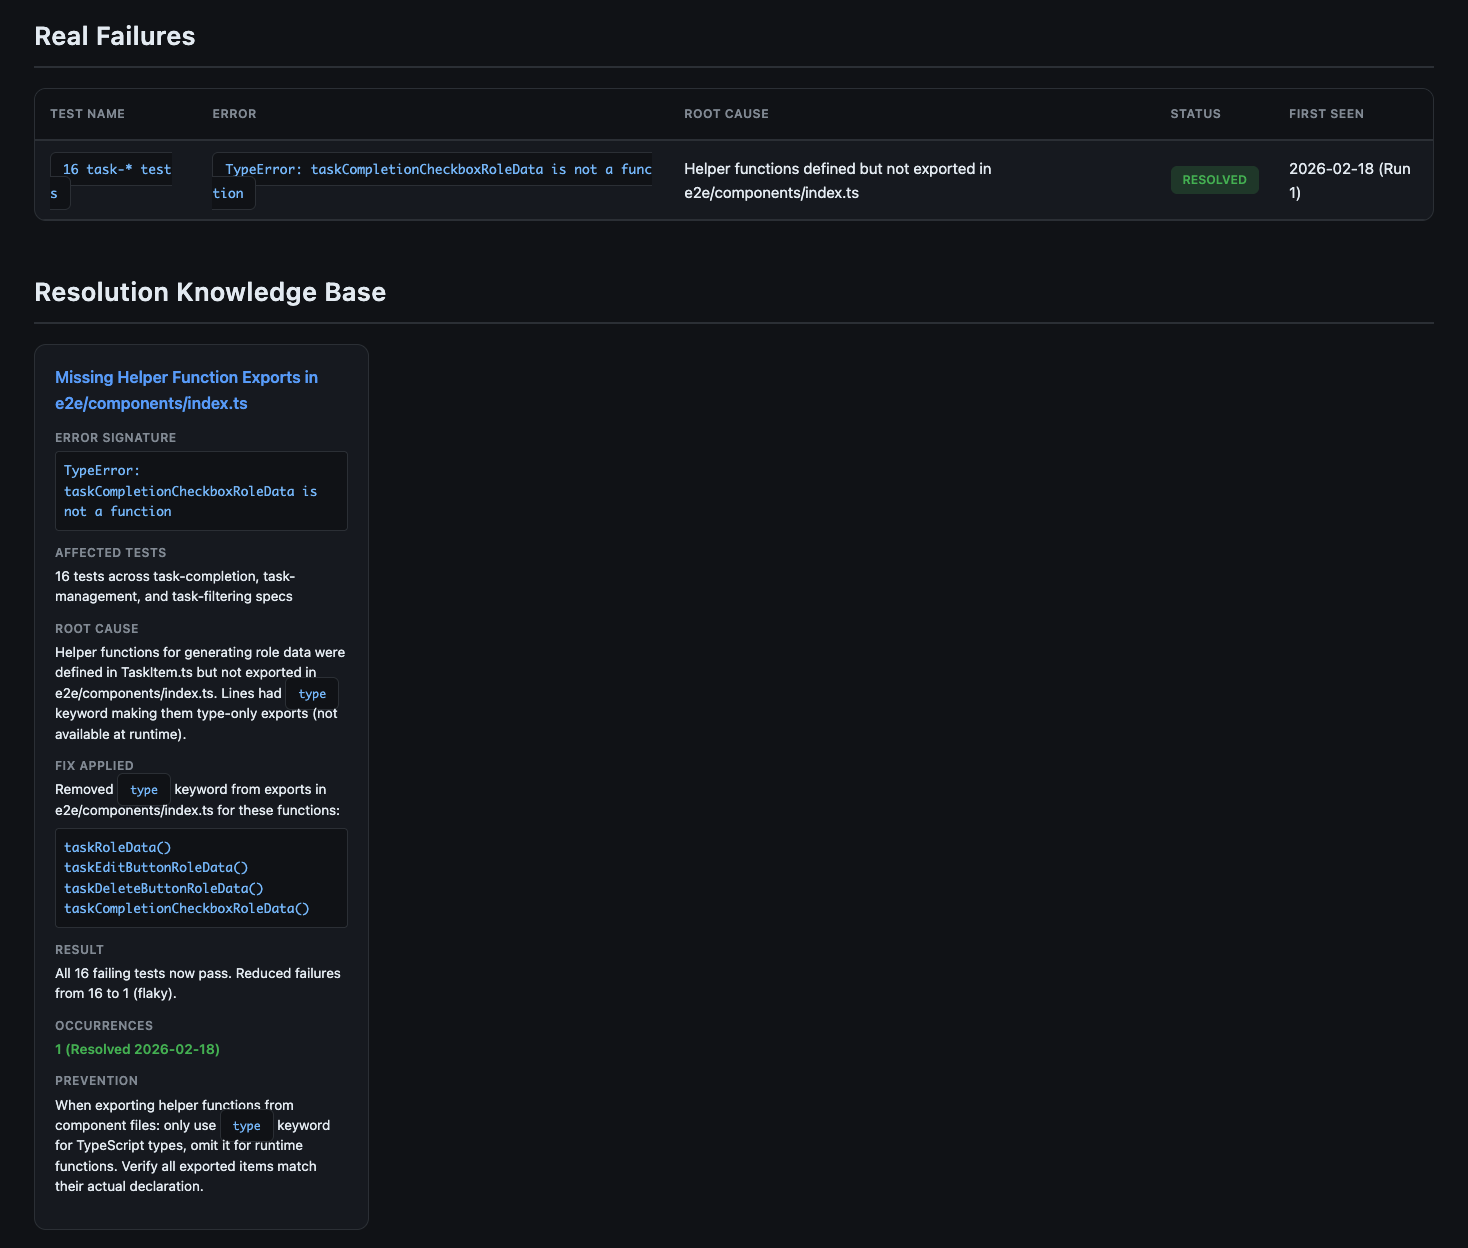This screenshot has height=1248, width=1468.
Task: Select the TypeError message in the failures table
Action: coord(432,170)
